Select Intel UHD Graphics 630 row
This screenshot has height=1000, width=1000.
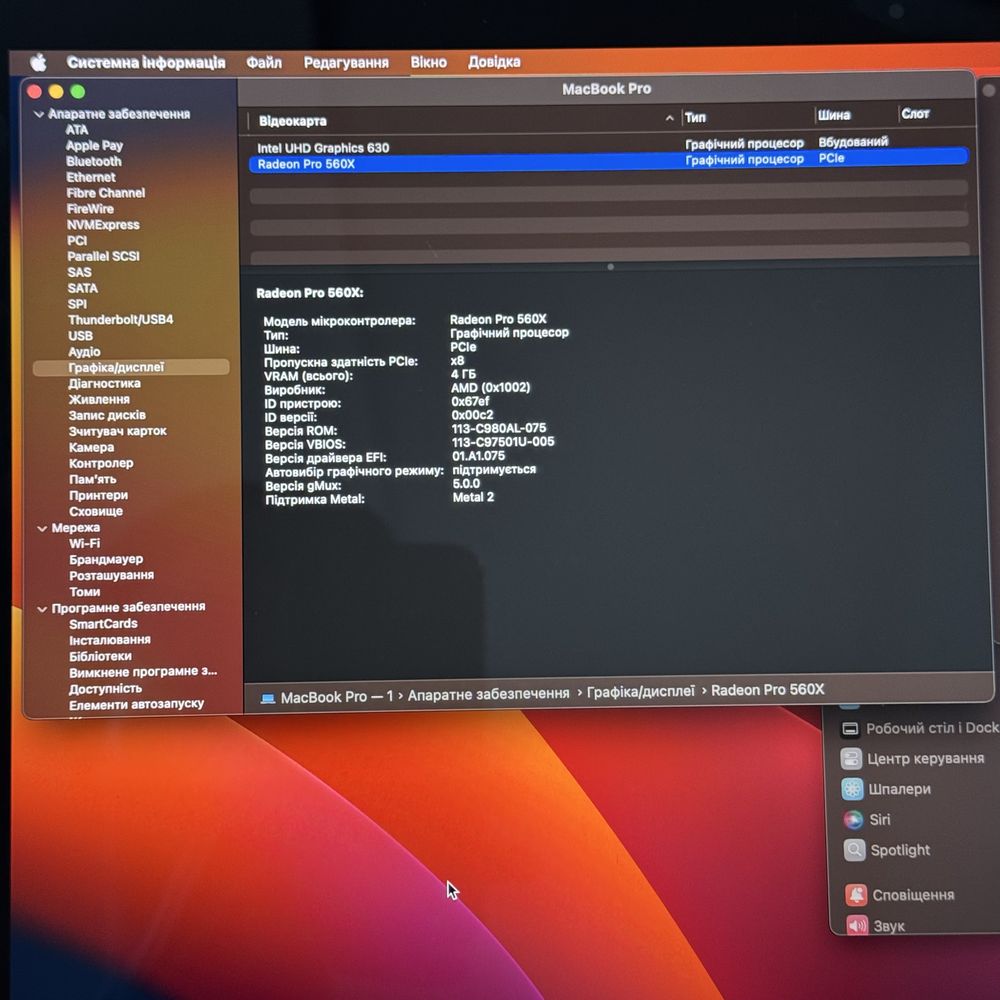(x=608, y=146)
